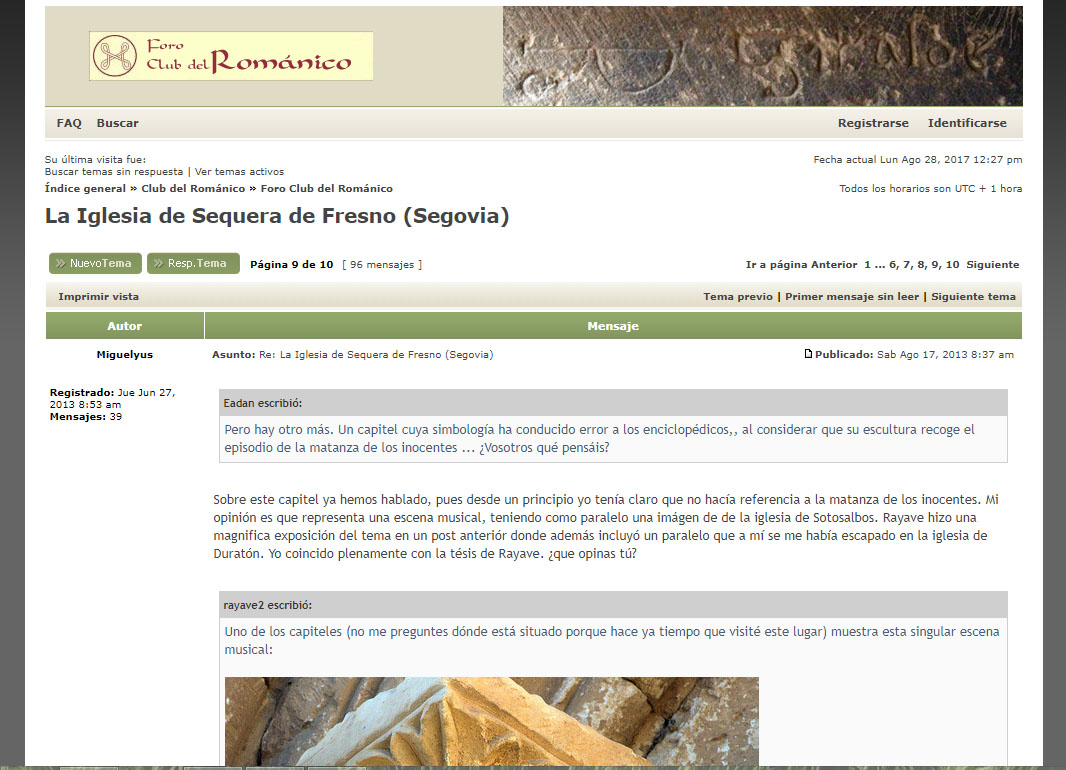Viewport: 1066px width, 770px height.
Task: Open the FAQ menu item
Action: (x=69, y=123)
